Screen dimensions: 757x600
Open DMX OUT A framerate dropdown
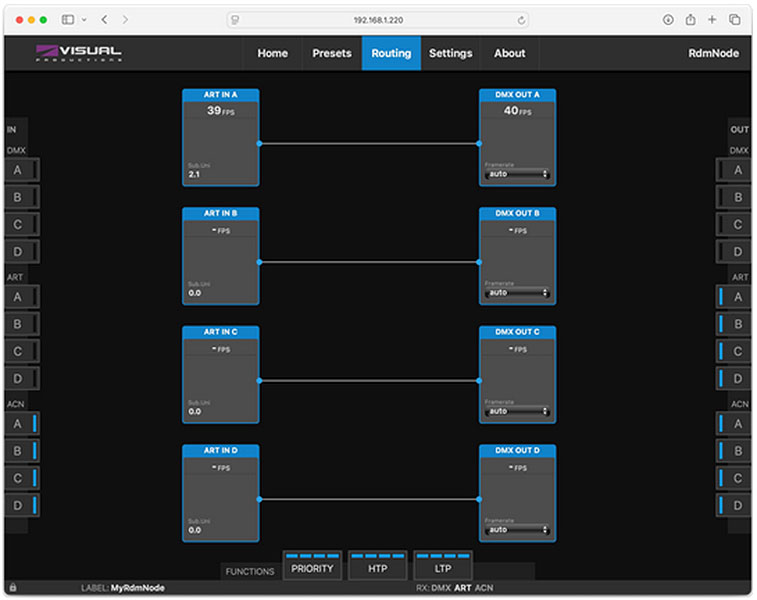517,174
